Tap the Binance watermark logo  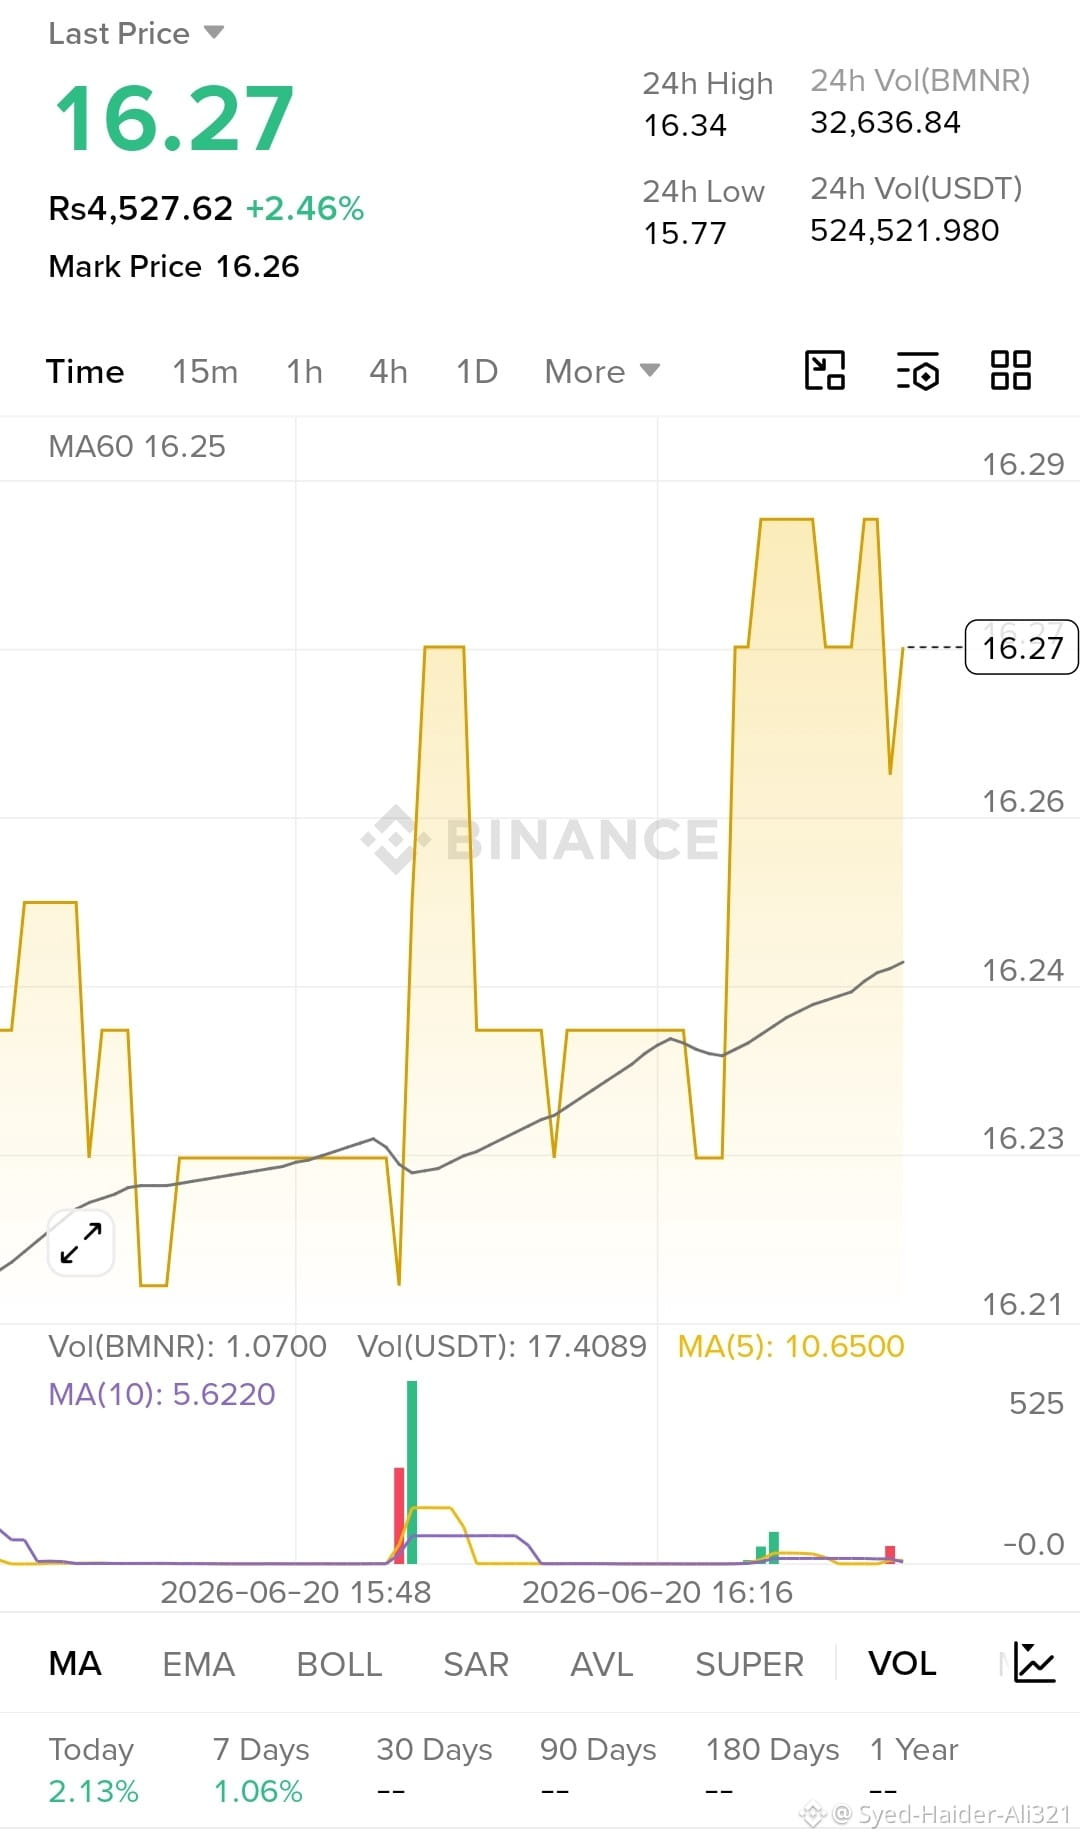click(540, 838)
